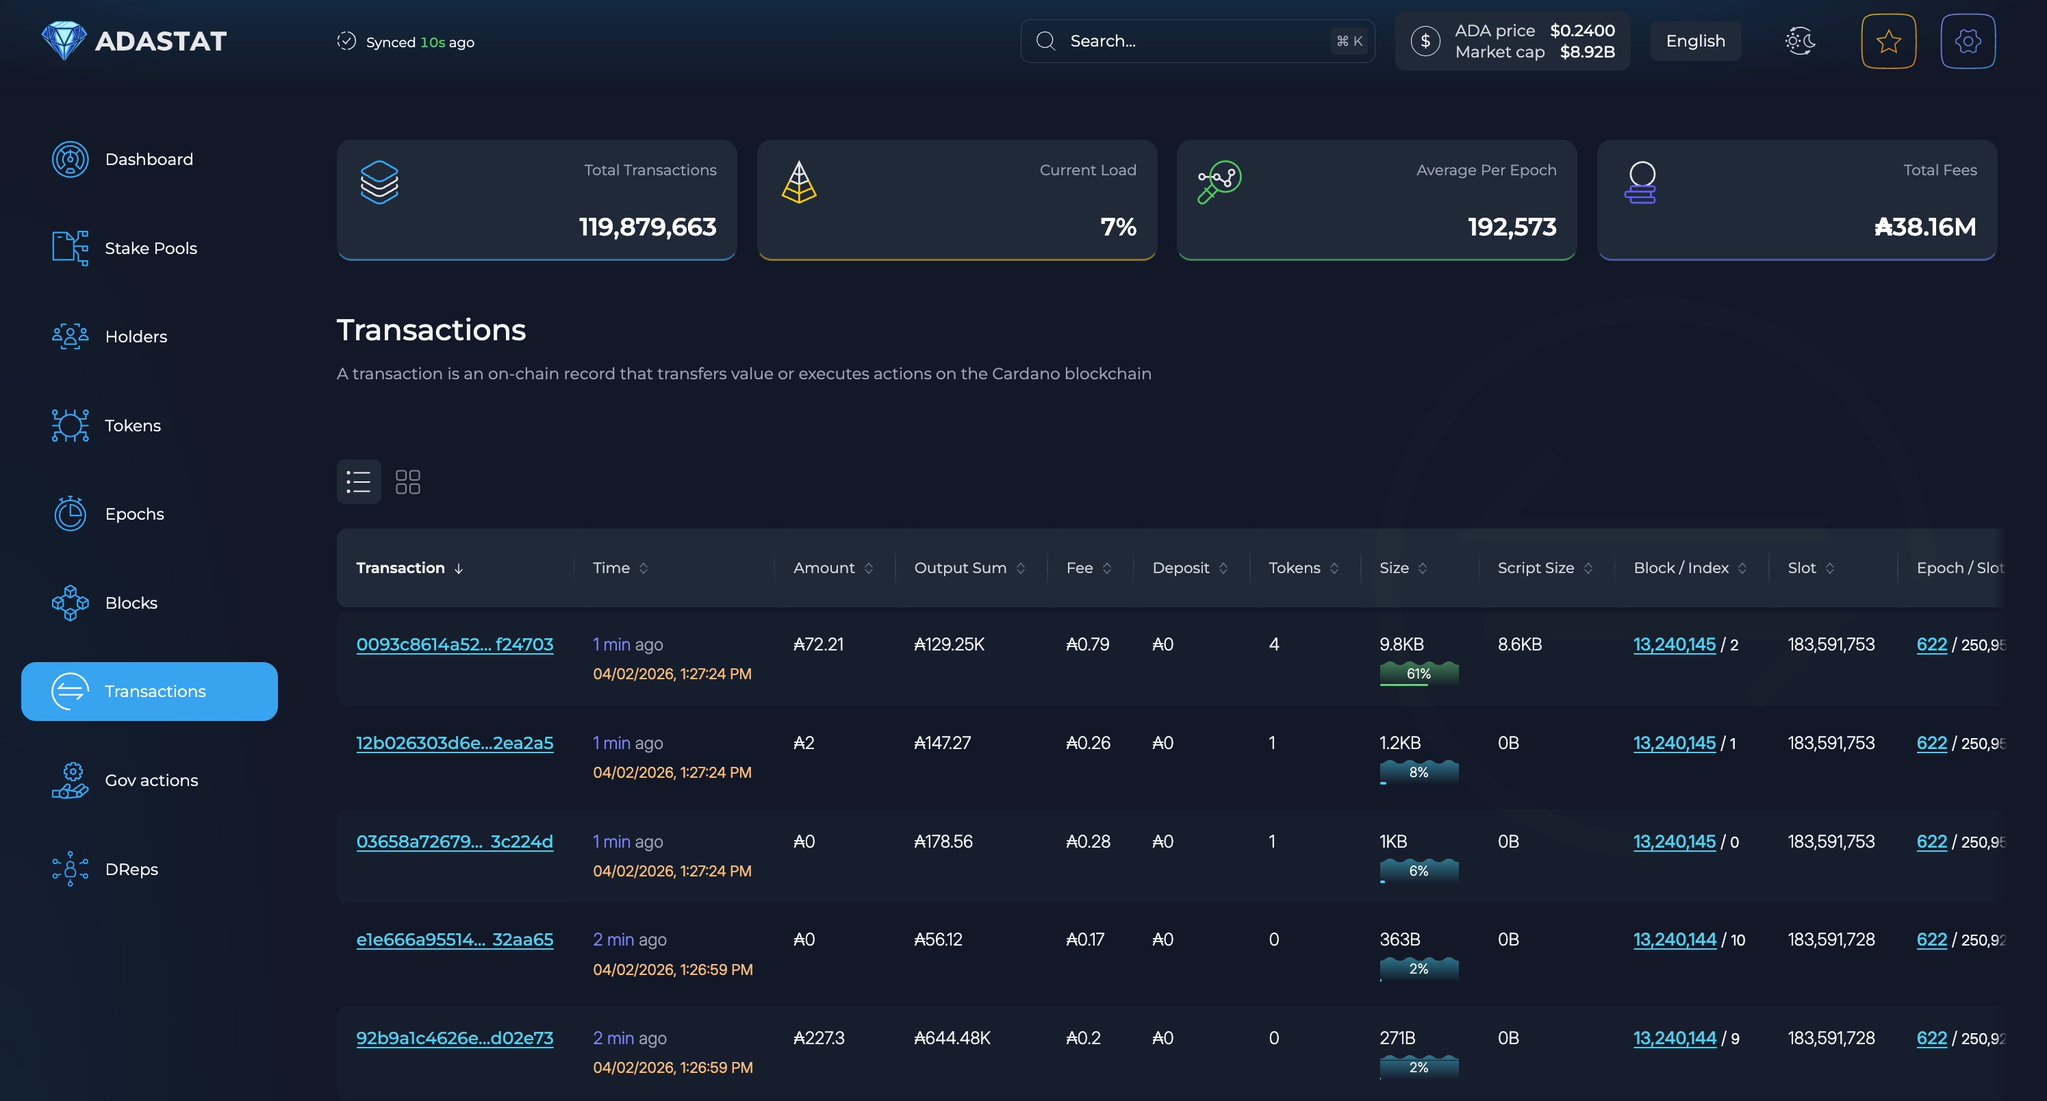Click the Holders people icon
Viewport: 2047px width, 1101px height.
coord(70,336)
